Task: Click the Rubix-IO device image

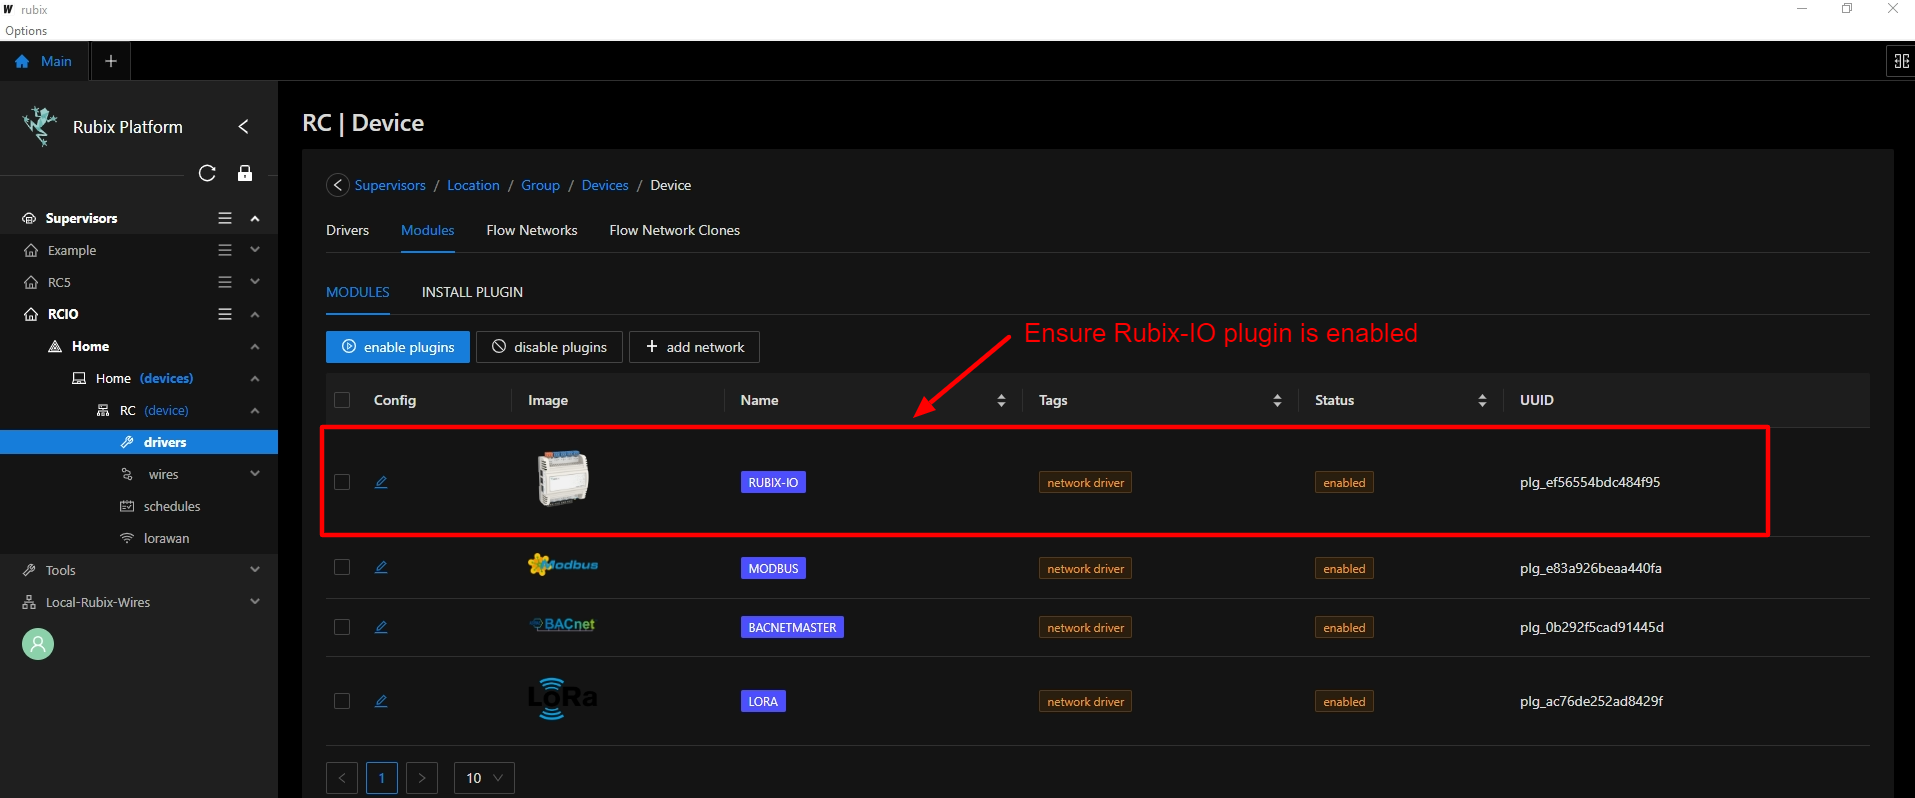Action: [563, 478]
